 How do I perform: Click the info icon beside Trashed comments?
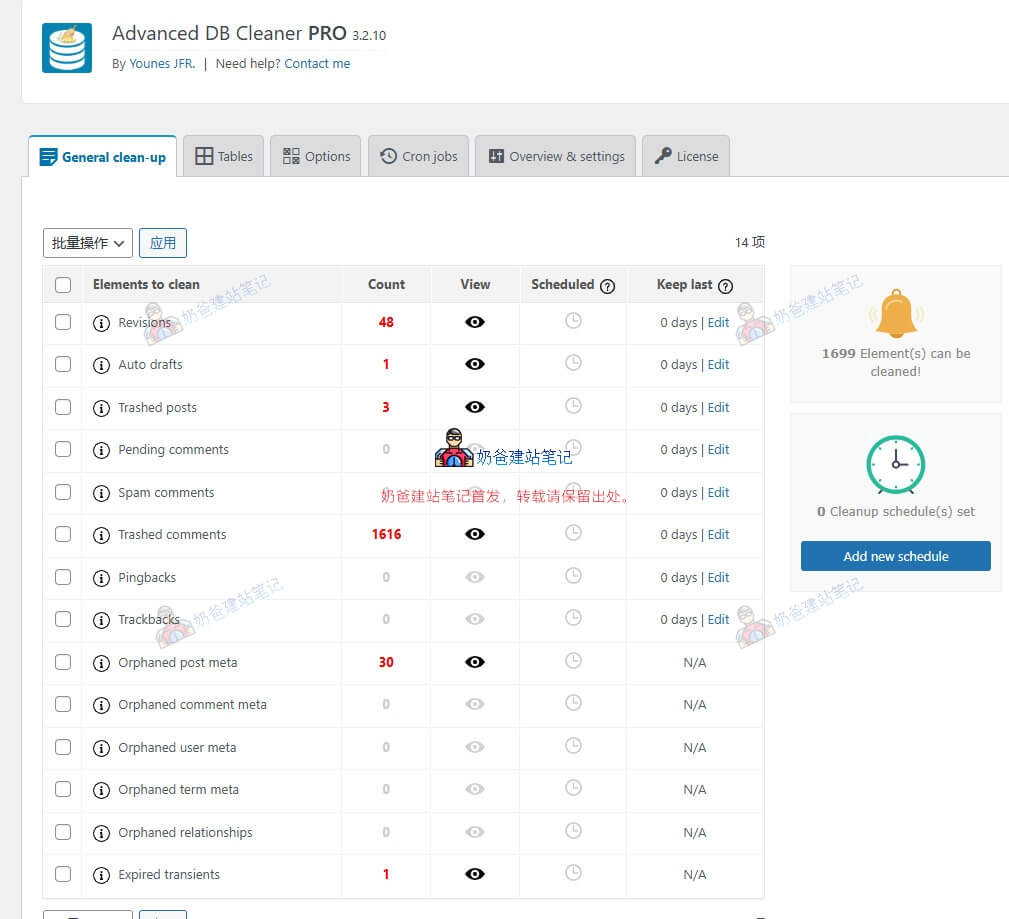[x=101, y=535]
